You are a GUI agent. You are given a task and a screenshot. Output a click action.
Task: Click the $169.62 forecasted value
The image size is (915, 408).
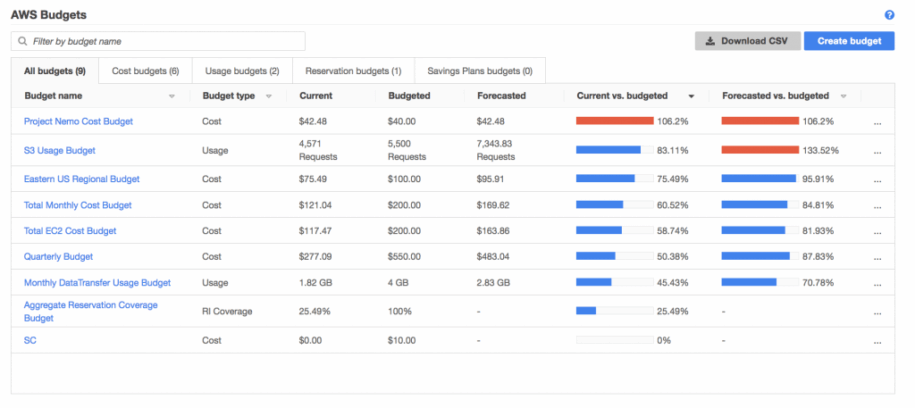click(493, 205)
